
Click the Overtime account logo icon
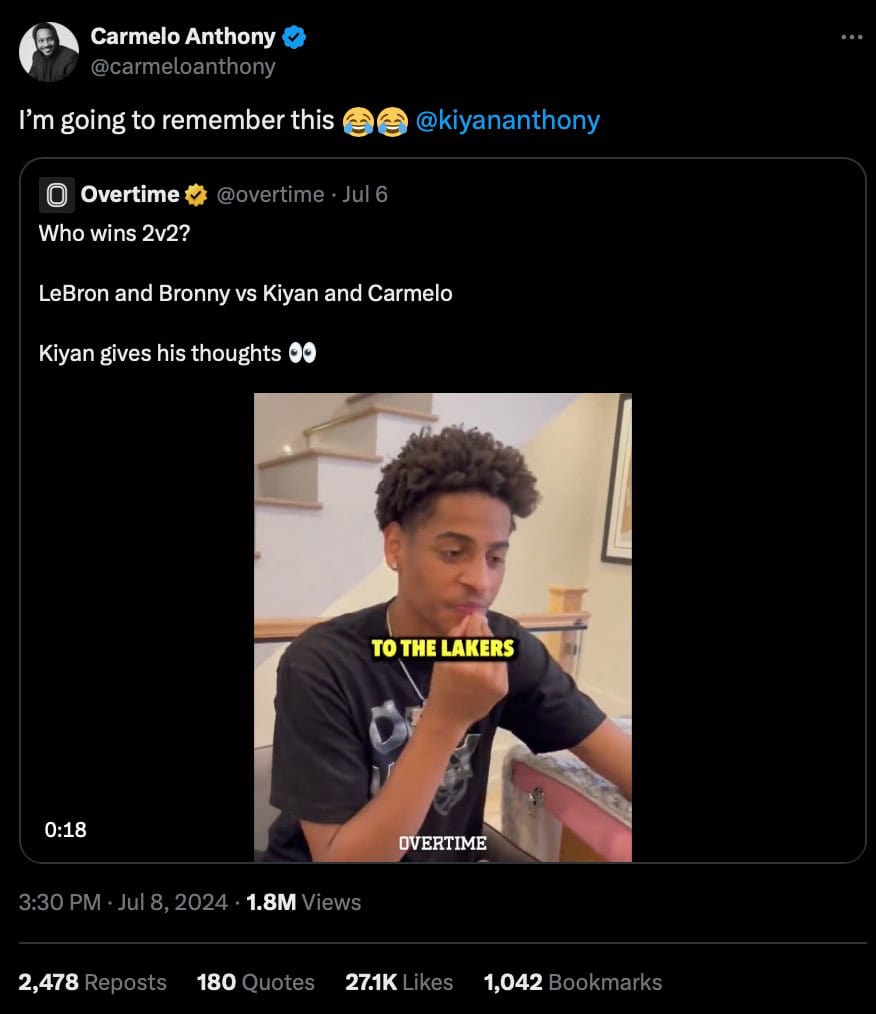(x=56, y=195)
